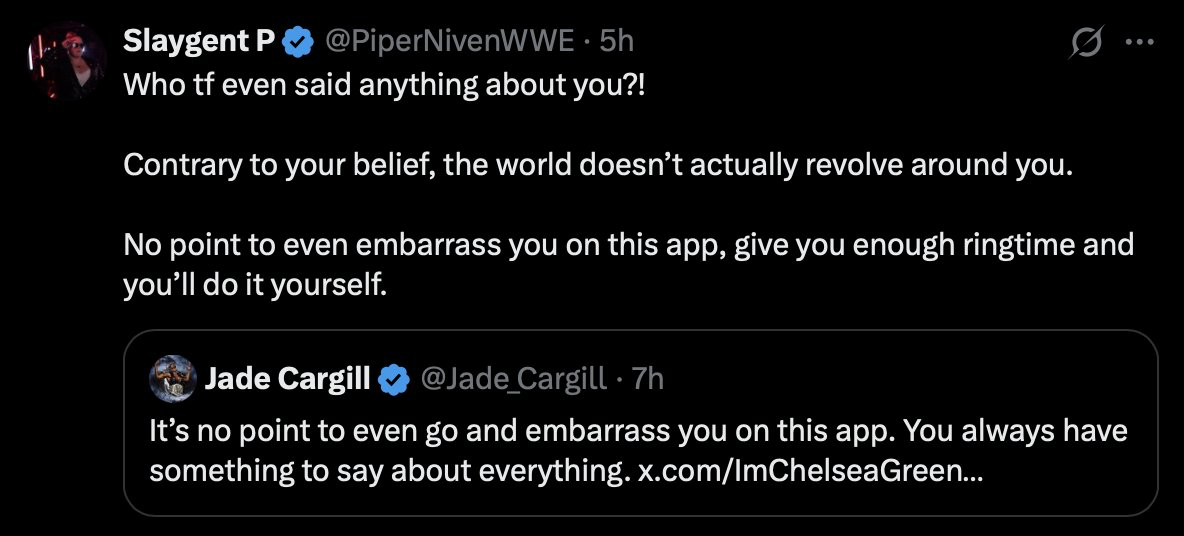Screen dimensions: 1184x536
Task: Open Jade Cargill's small profile avatar
Action: coord(172,378)
